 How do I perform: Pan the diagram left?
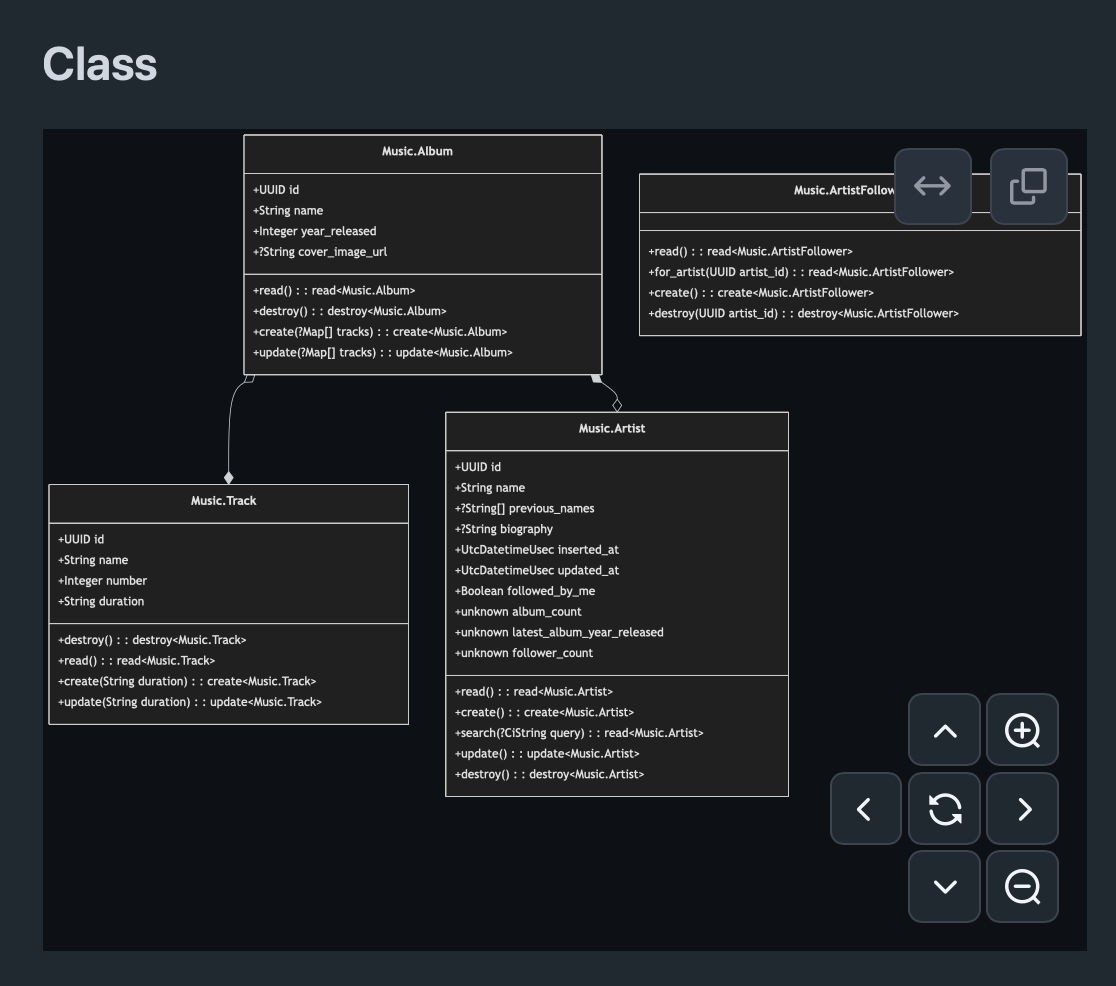[x=865, y=809]
